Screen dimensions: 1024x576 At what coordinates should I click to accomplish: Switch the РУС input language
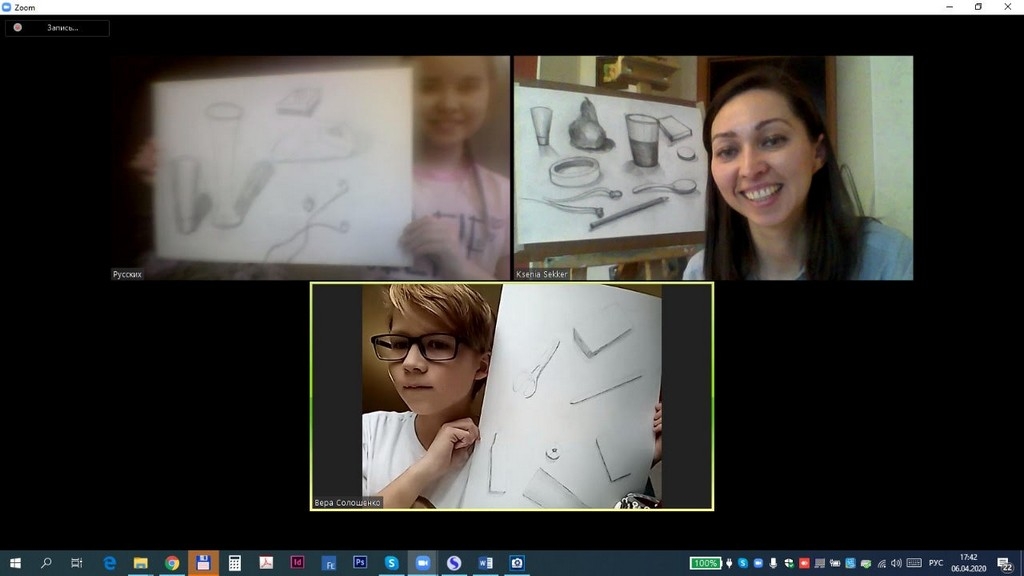(936, 563)
